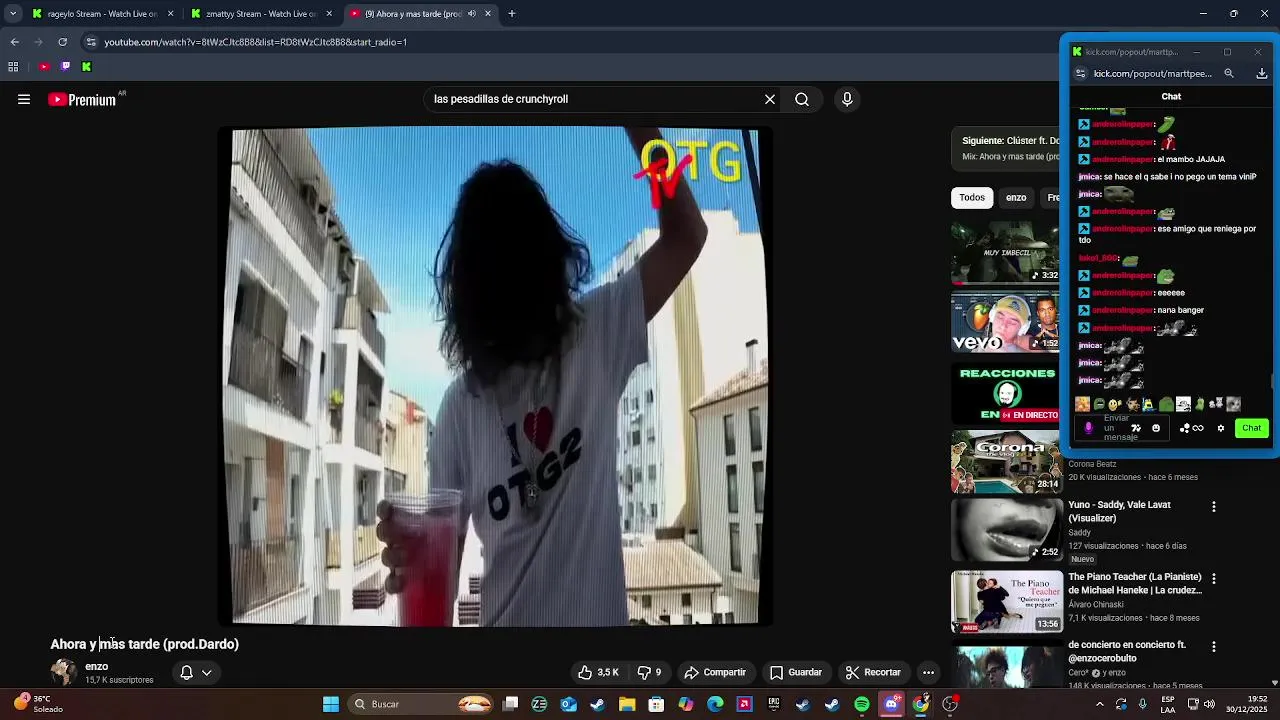Expand the notification options chevron

207,672
